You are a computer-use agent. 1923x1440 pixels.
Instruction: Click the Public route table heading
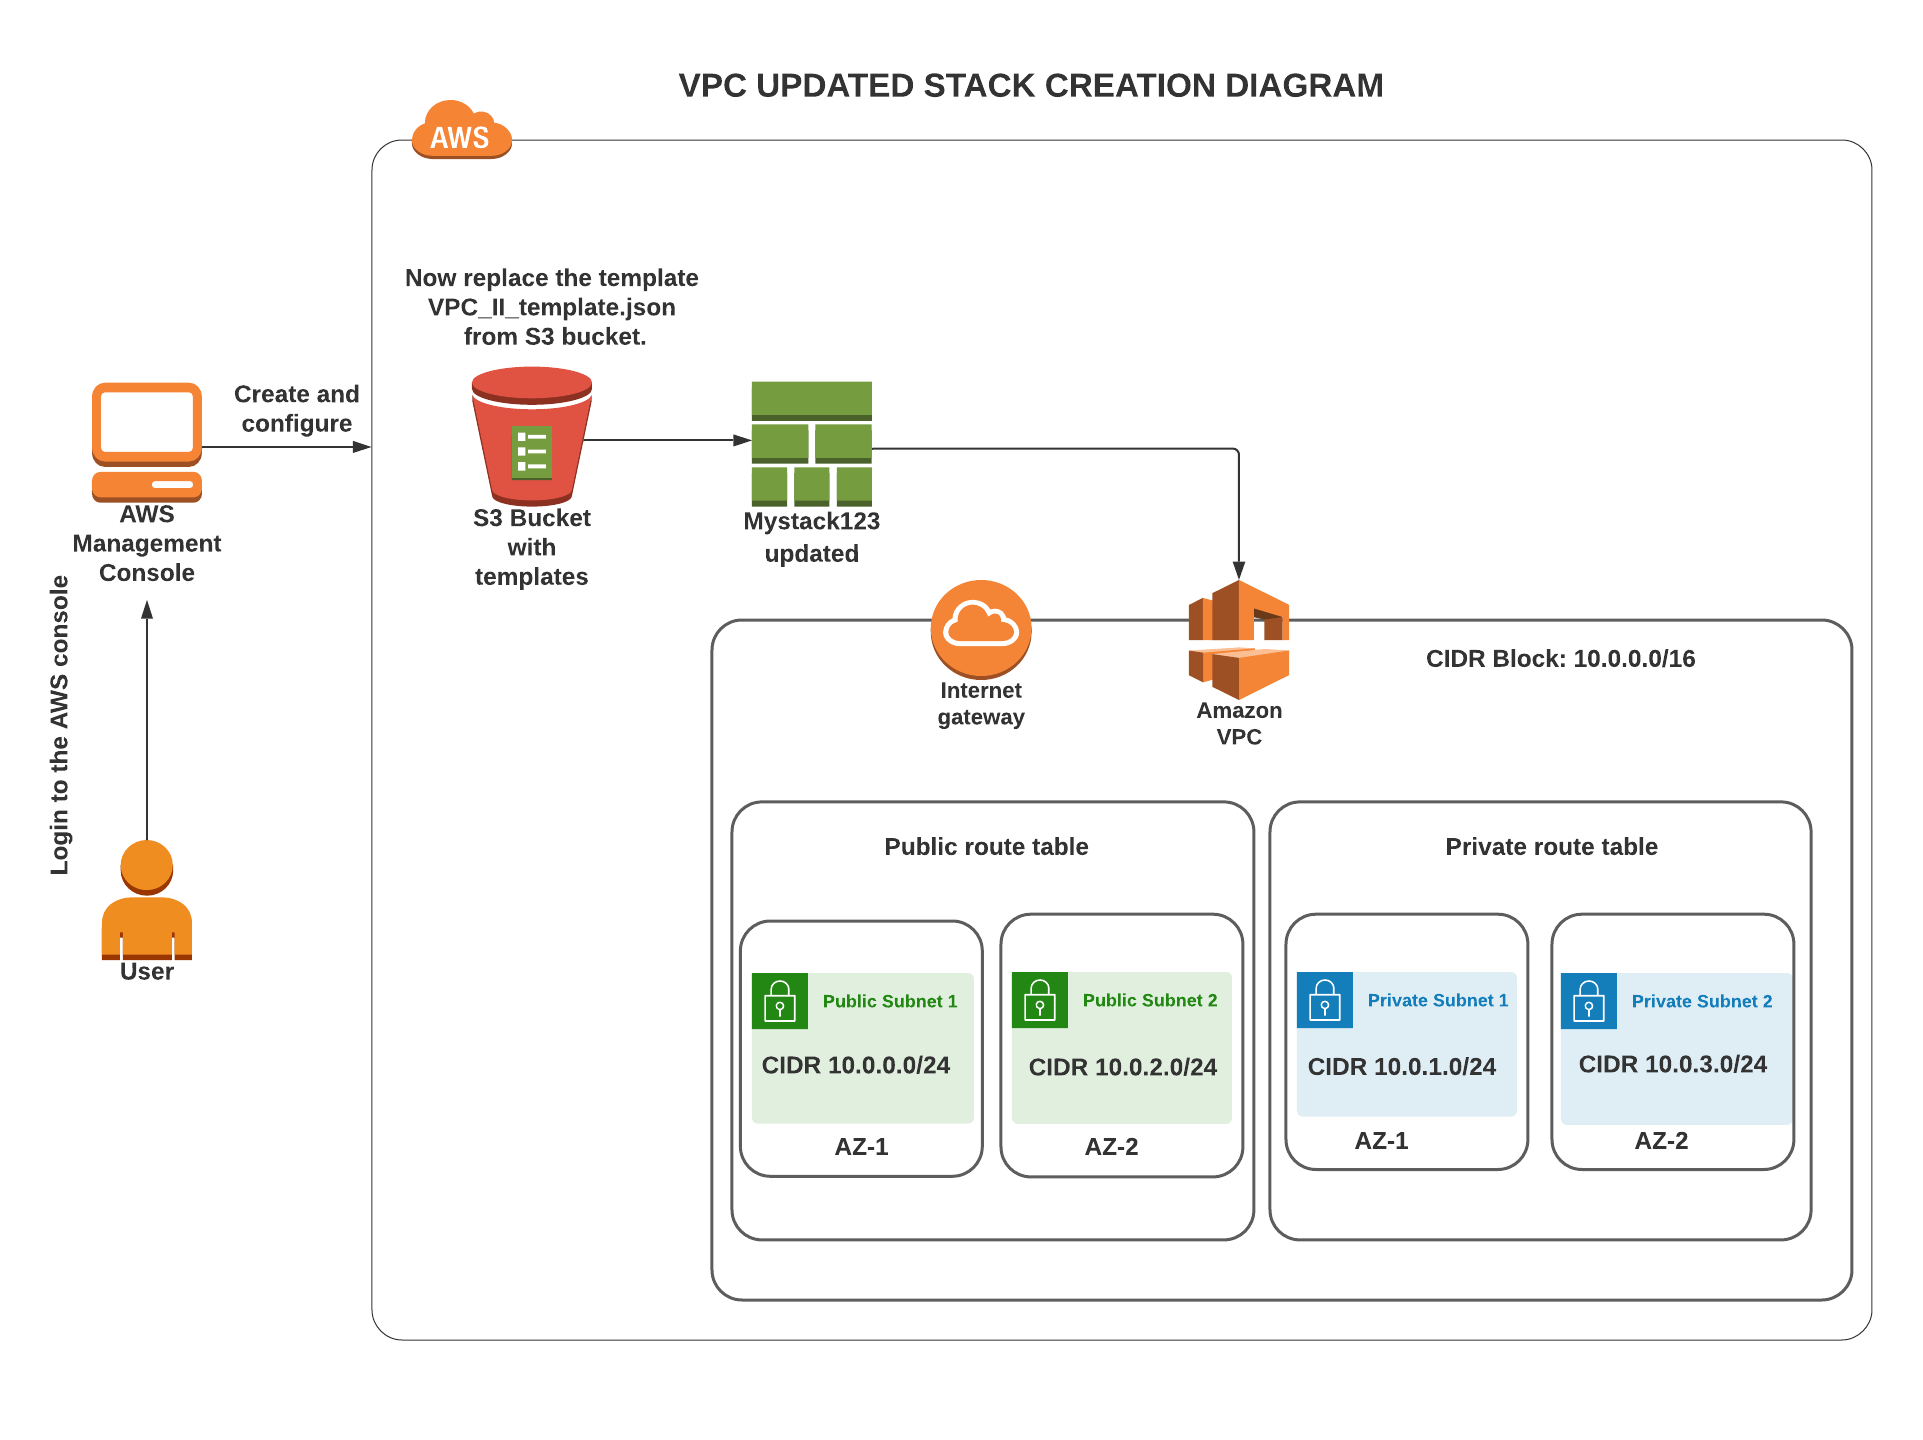pyautogui.click(x=985, y=847)
